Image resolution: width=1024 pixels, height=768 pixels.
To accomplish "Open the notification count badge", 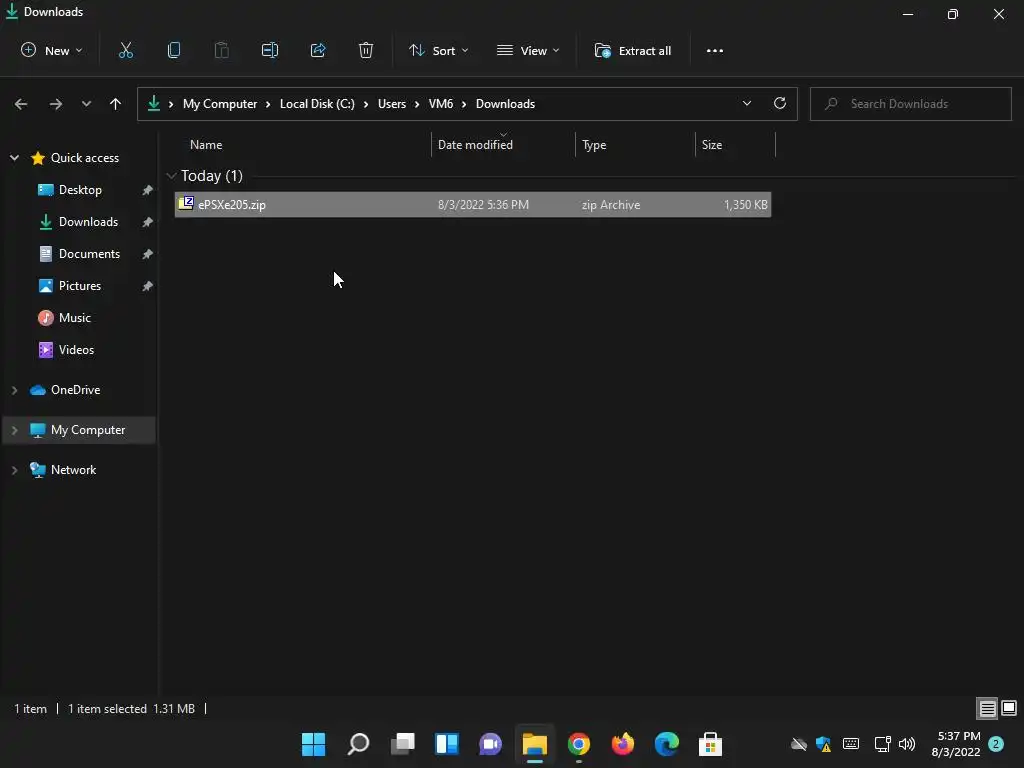I will 996,744.
